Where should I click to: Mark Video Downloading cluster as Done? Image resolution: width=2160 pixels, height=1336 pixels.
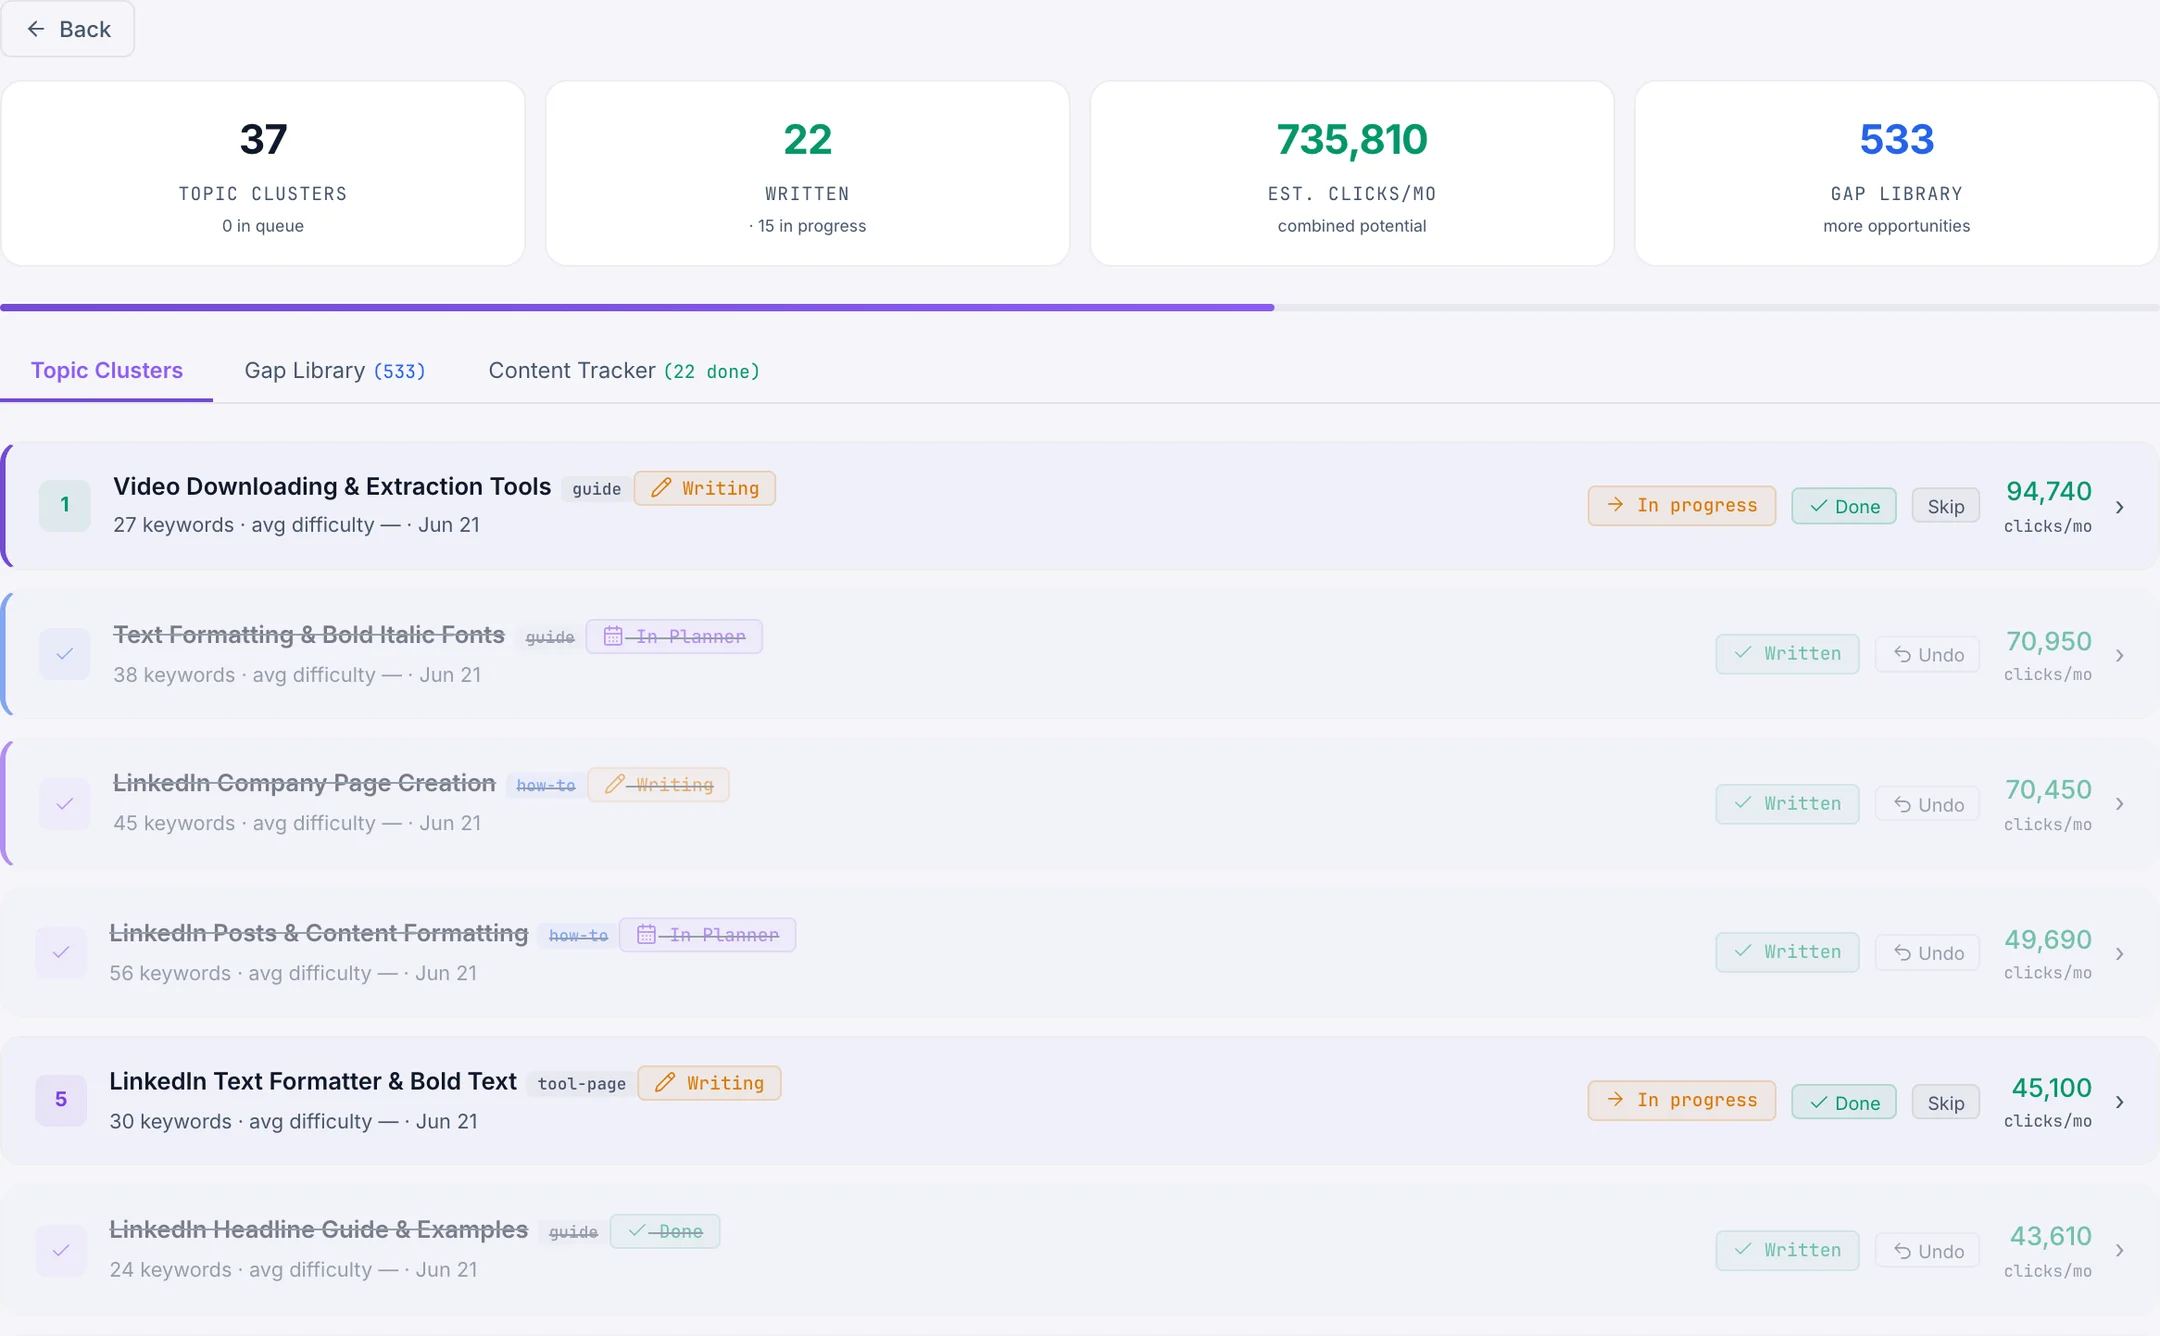coord(1844,506)
